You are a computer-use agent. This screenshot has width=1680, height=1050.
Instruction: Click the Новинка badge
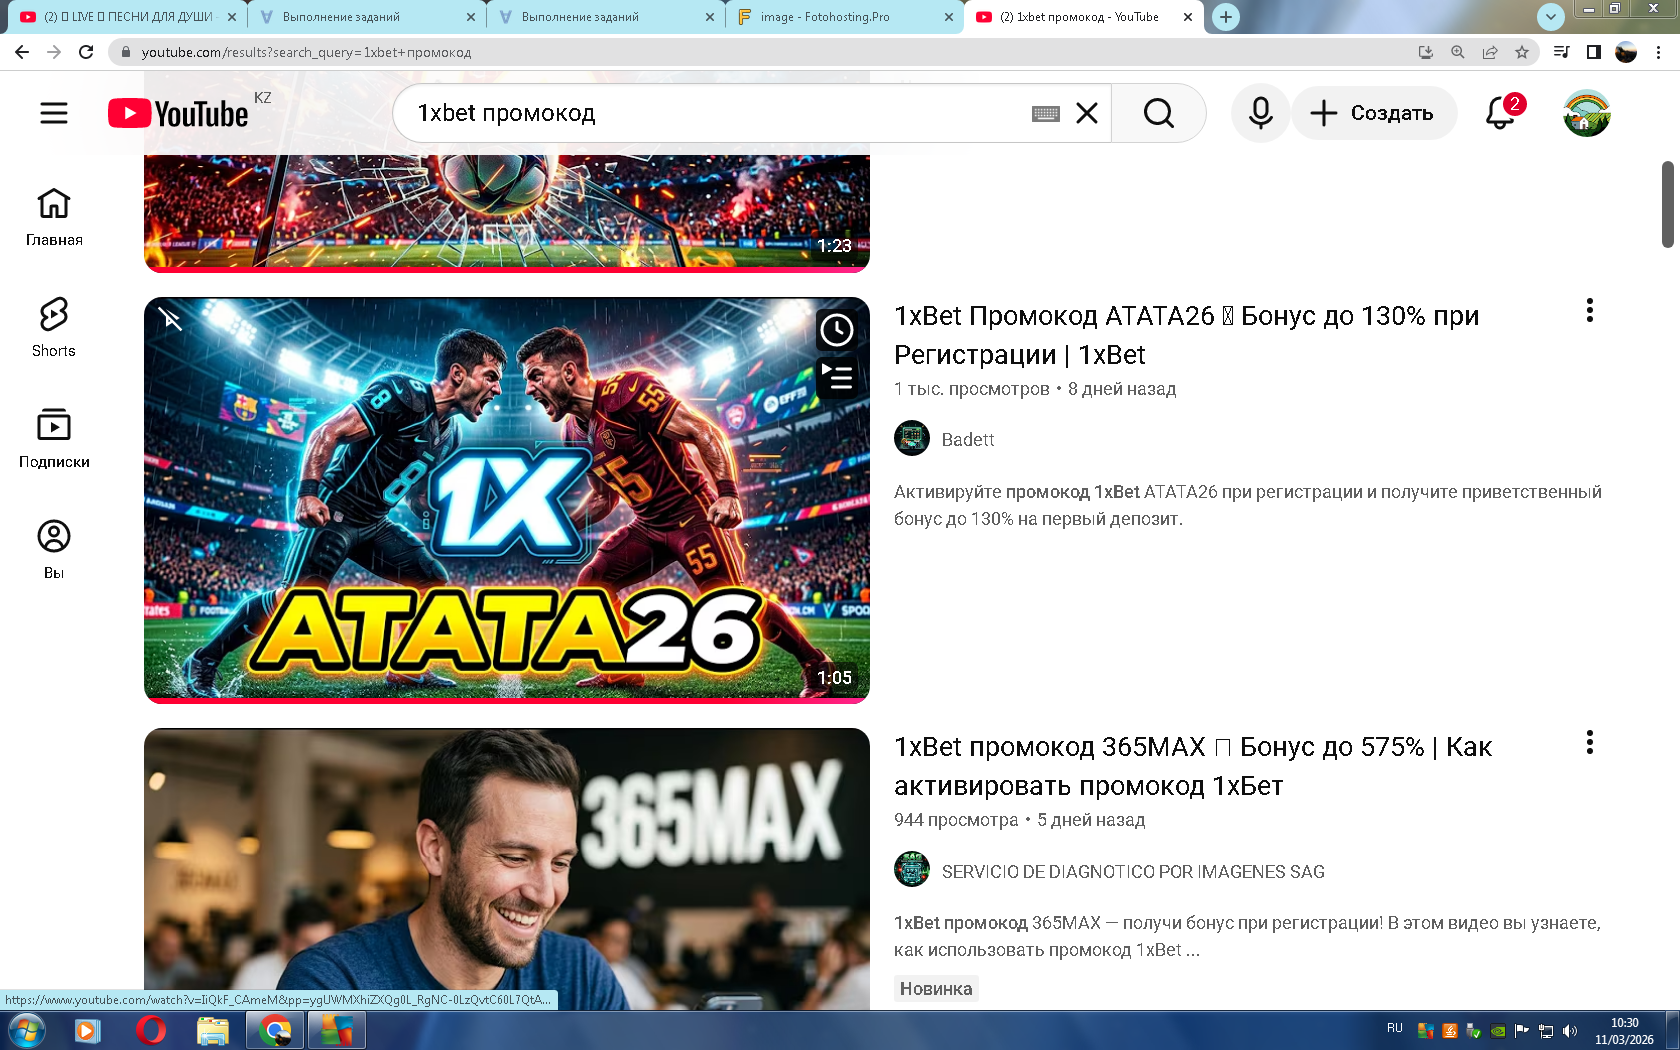click(x=936, y=989)
